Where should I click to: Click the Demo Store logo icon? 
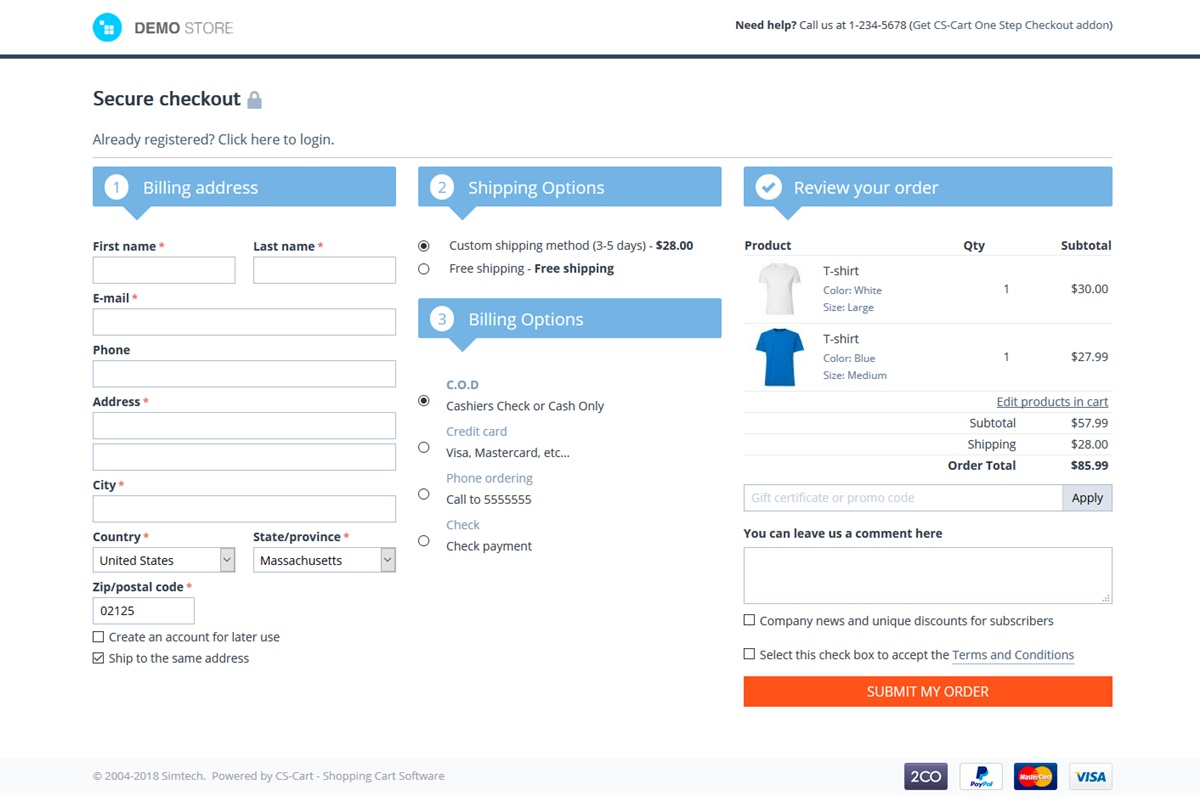tap(107, 28)
